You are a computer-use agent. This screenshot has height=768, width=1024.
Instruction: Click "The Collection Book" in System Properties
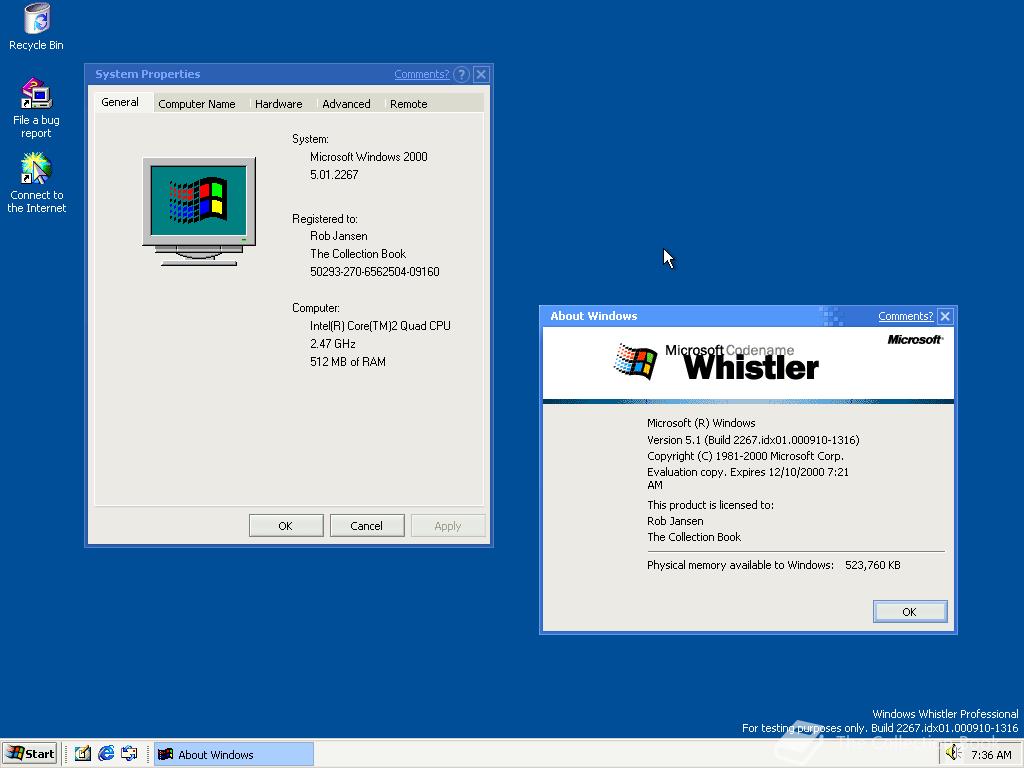pos(358,254)
